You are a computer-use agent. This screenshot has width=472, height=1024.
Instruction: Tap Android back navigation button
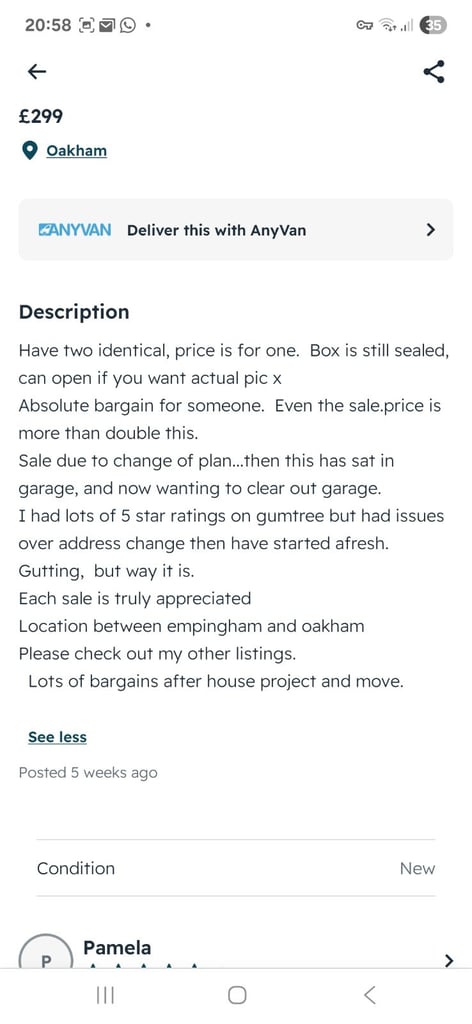370,995
